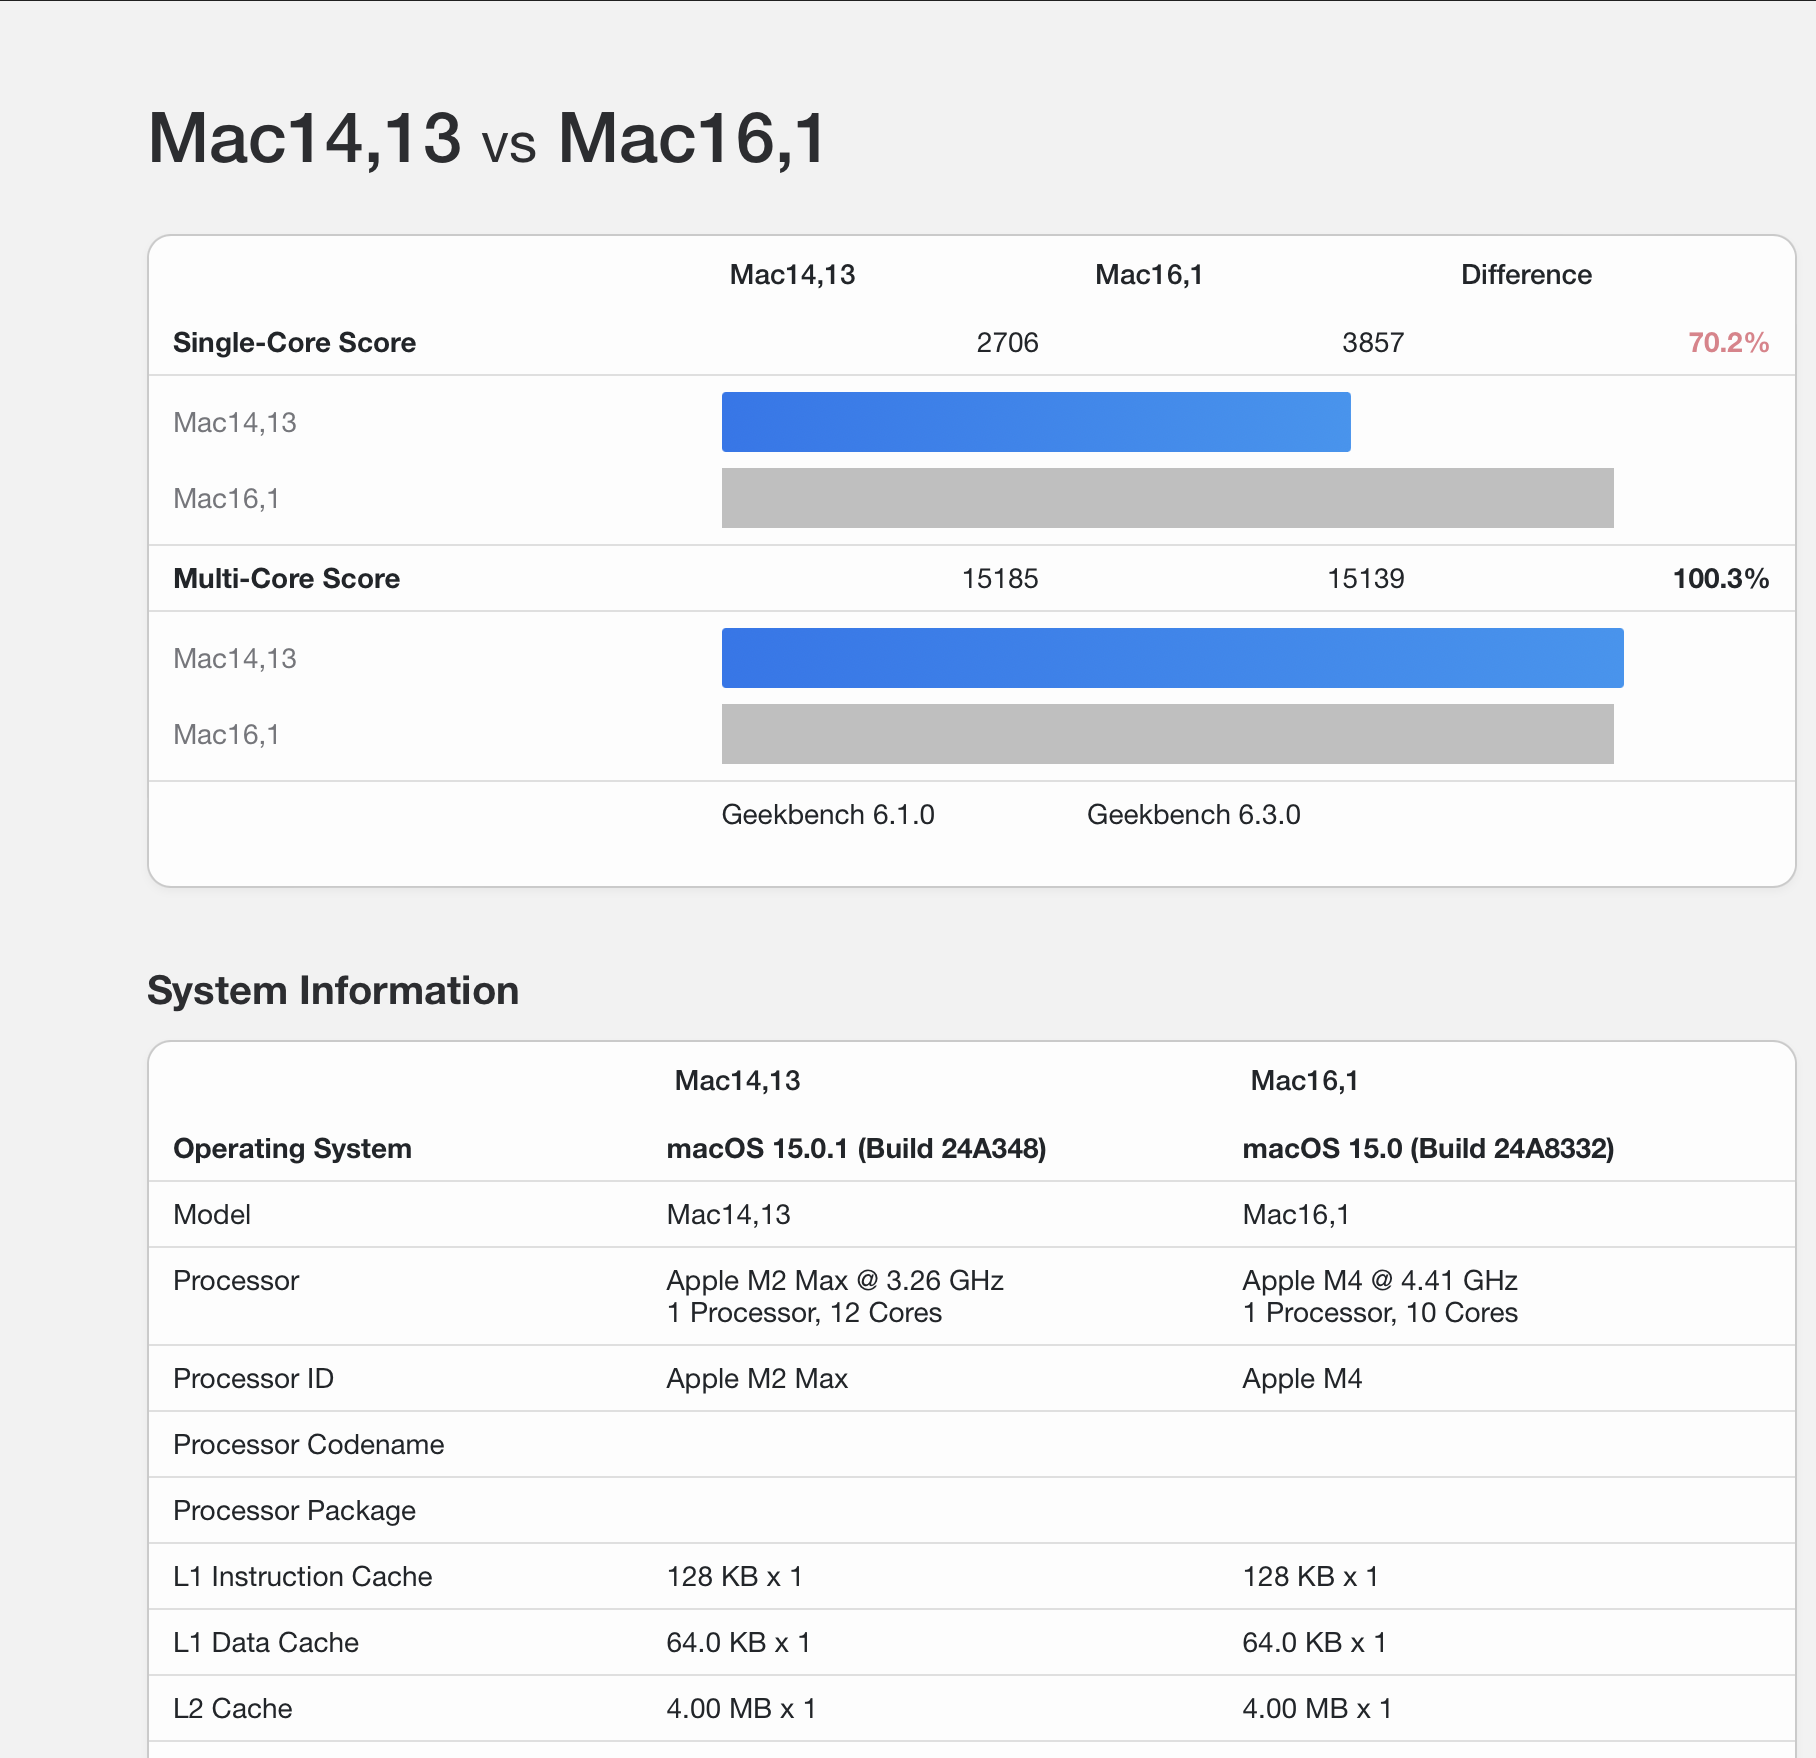Image resolution: width=1816 pixels, height=1758 pixels.
Task: Click Mac14,13's "128 KB x 1" value
Action: click(x=734, y=1577)
